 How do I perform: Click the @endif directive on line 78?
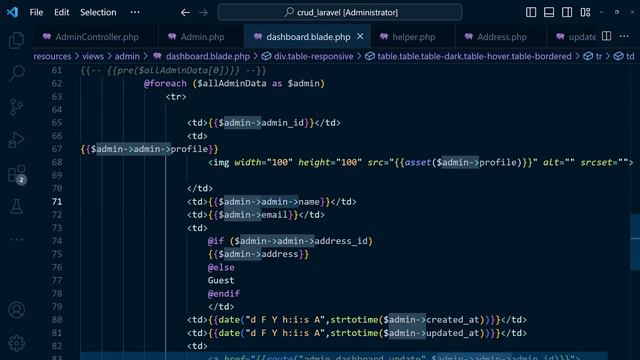click(224, 293)
